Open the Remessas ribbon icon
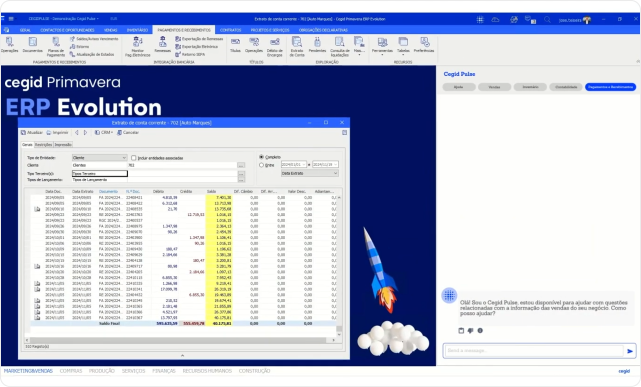The image size is (641, 387). point(162,45)
